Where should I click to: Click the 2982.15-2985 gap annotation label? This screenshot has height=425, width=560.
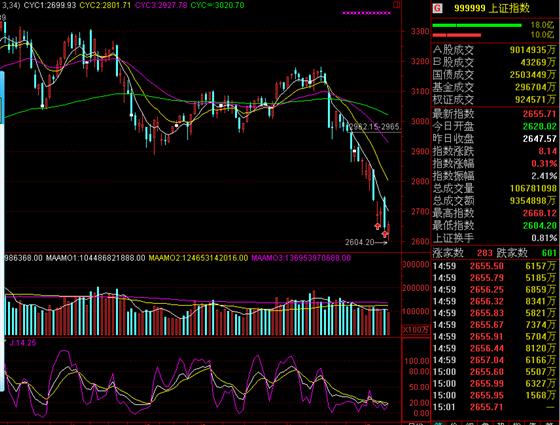click(374, 127)
